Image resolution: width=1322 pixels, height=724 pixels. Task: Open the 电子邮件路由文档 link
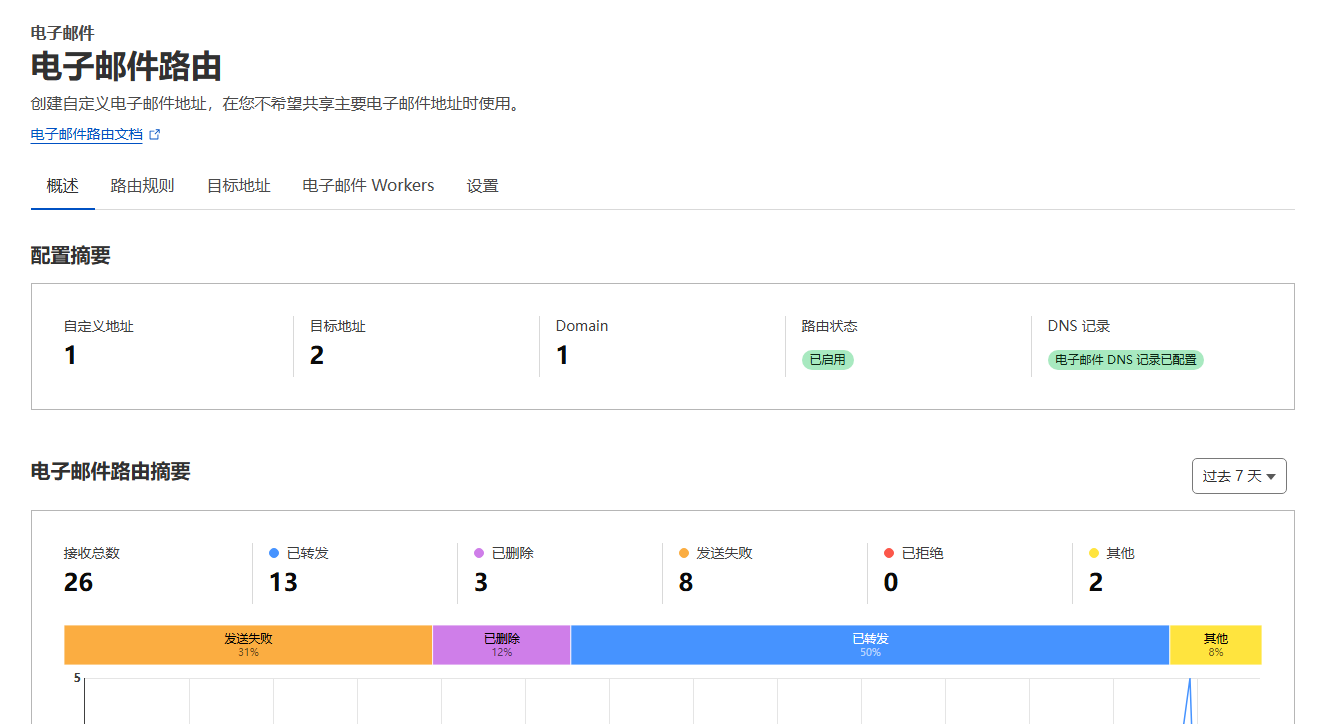pyautogui.click(x=87, y=134)
